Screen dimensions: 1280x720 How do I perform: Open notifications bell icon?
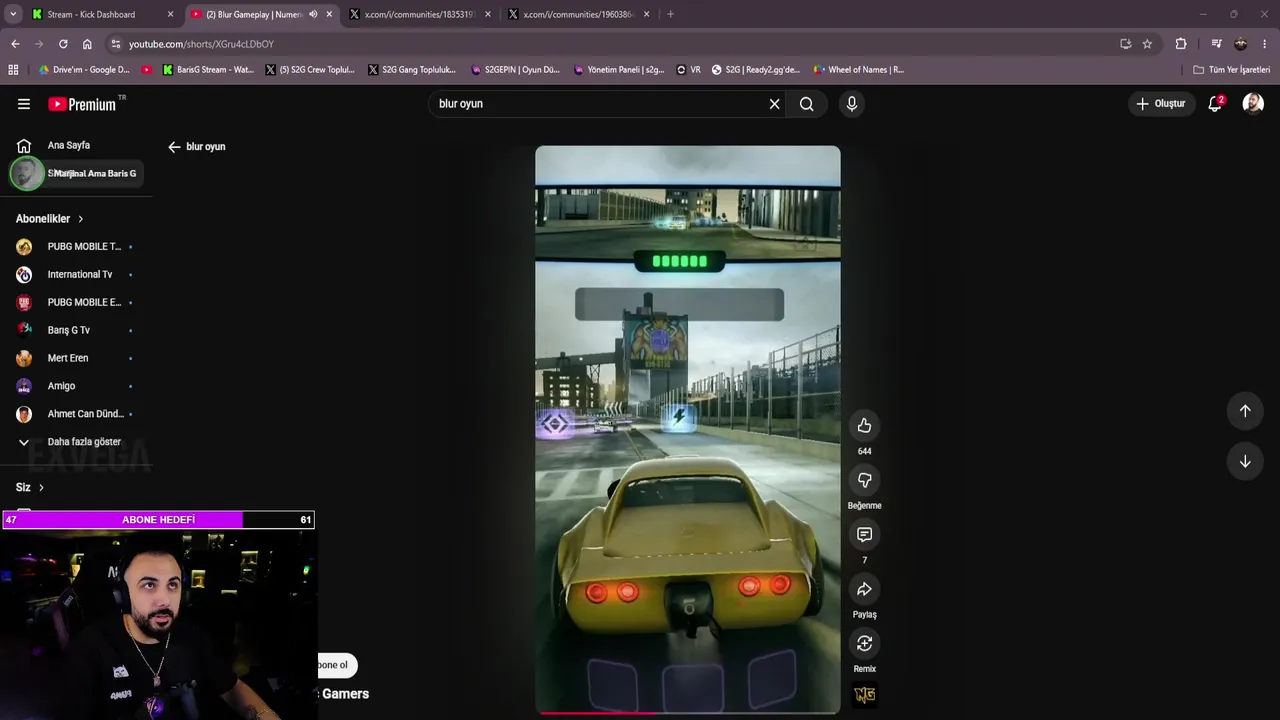(1215, 104)
